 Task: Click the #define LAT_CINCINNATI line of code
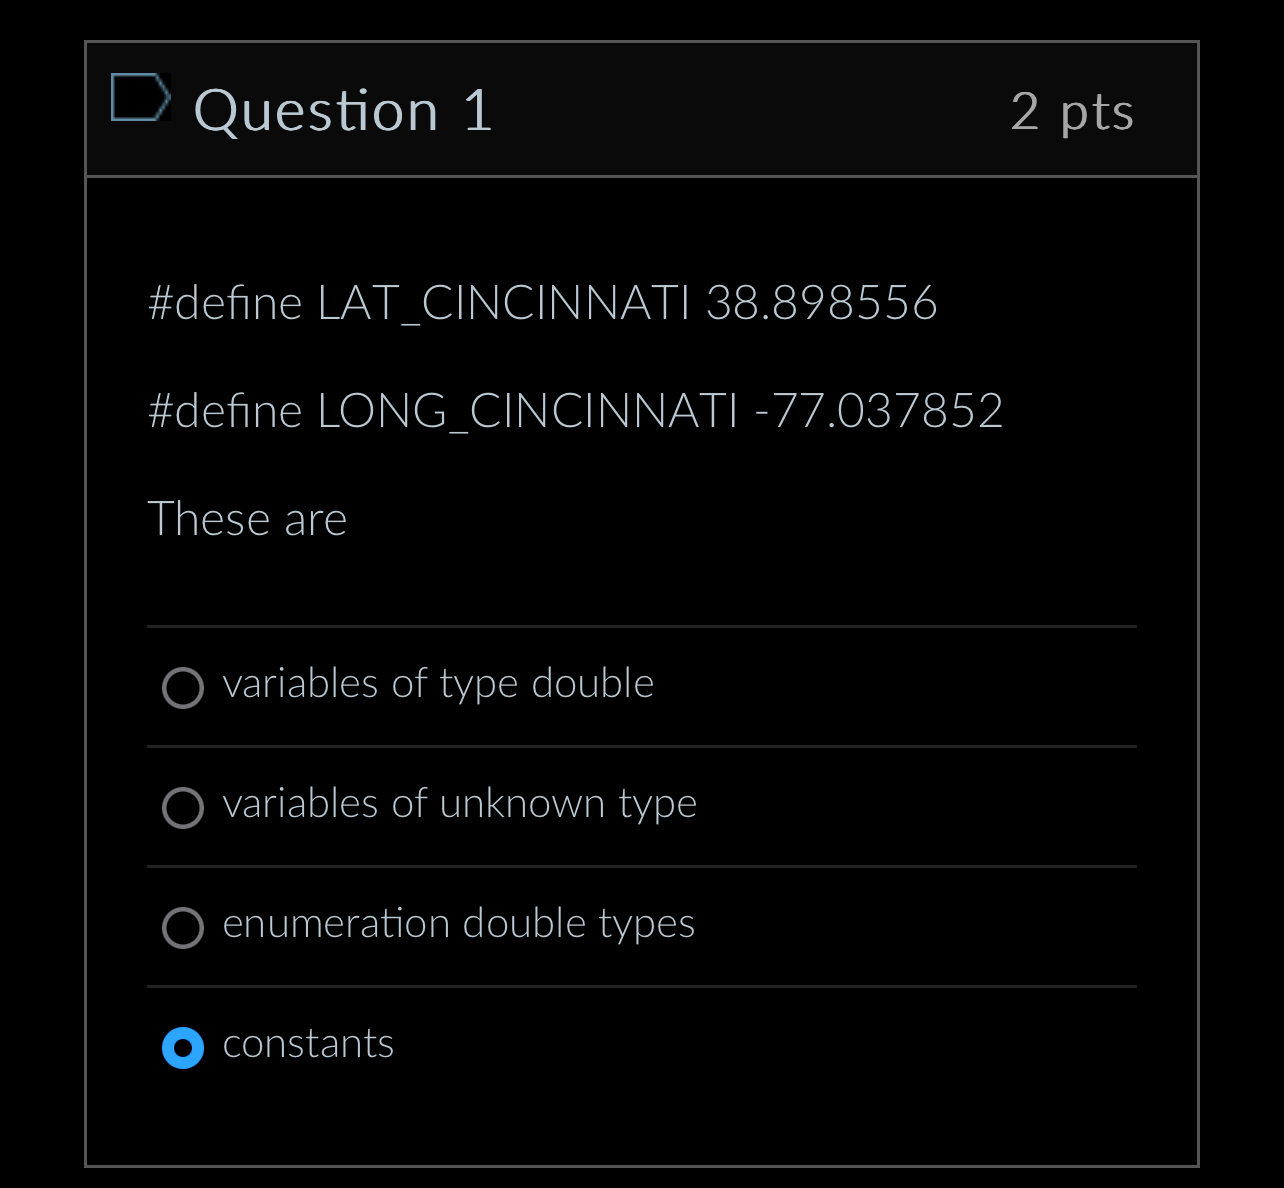point(542,303)
